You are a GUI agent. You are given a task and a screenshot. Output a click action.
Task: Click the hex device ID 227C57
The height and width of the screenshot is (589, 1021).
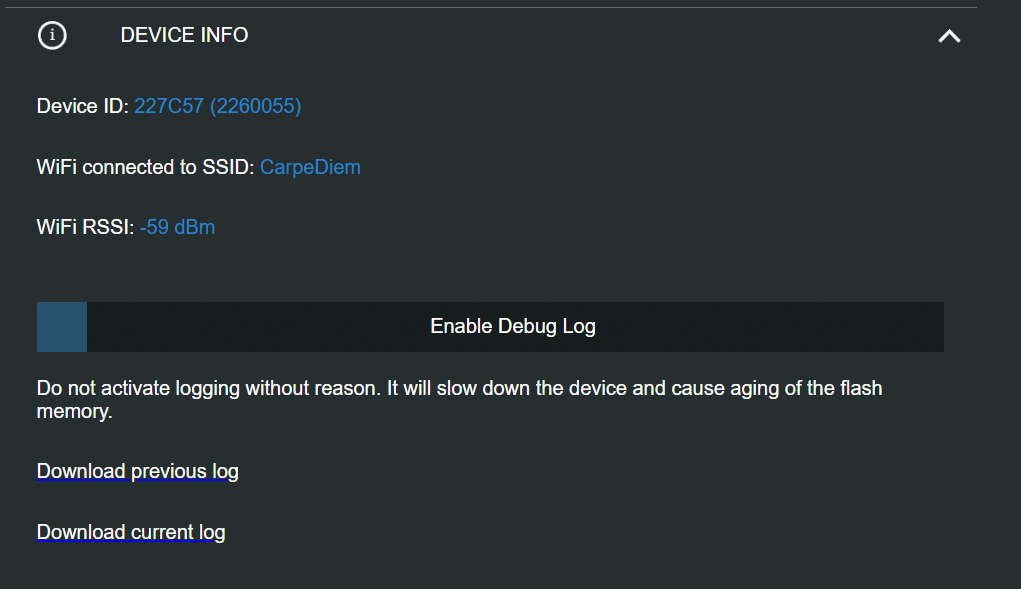[x=169, y=106]
